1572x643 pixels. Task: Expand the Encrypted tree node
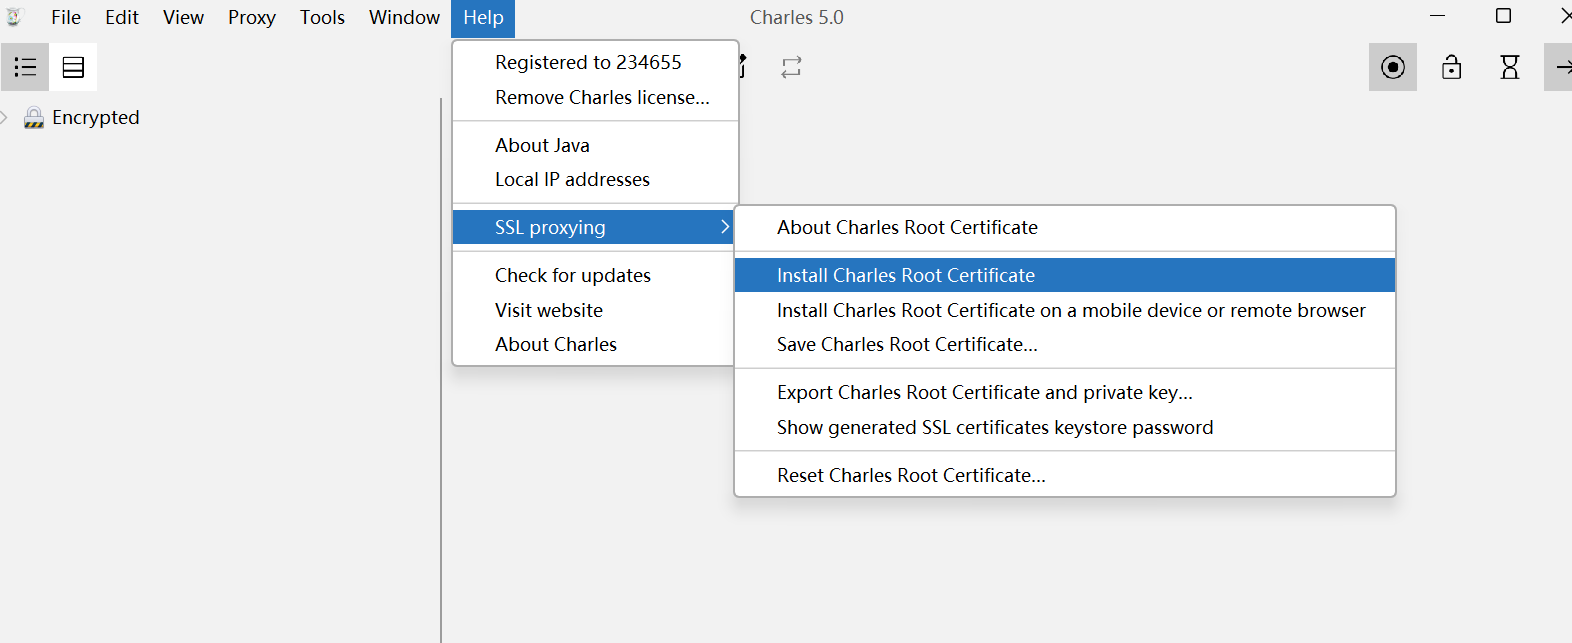[x=4, y=118]
